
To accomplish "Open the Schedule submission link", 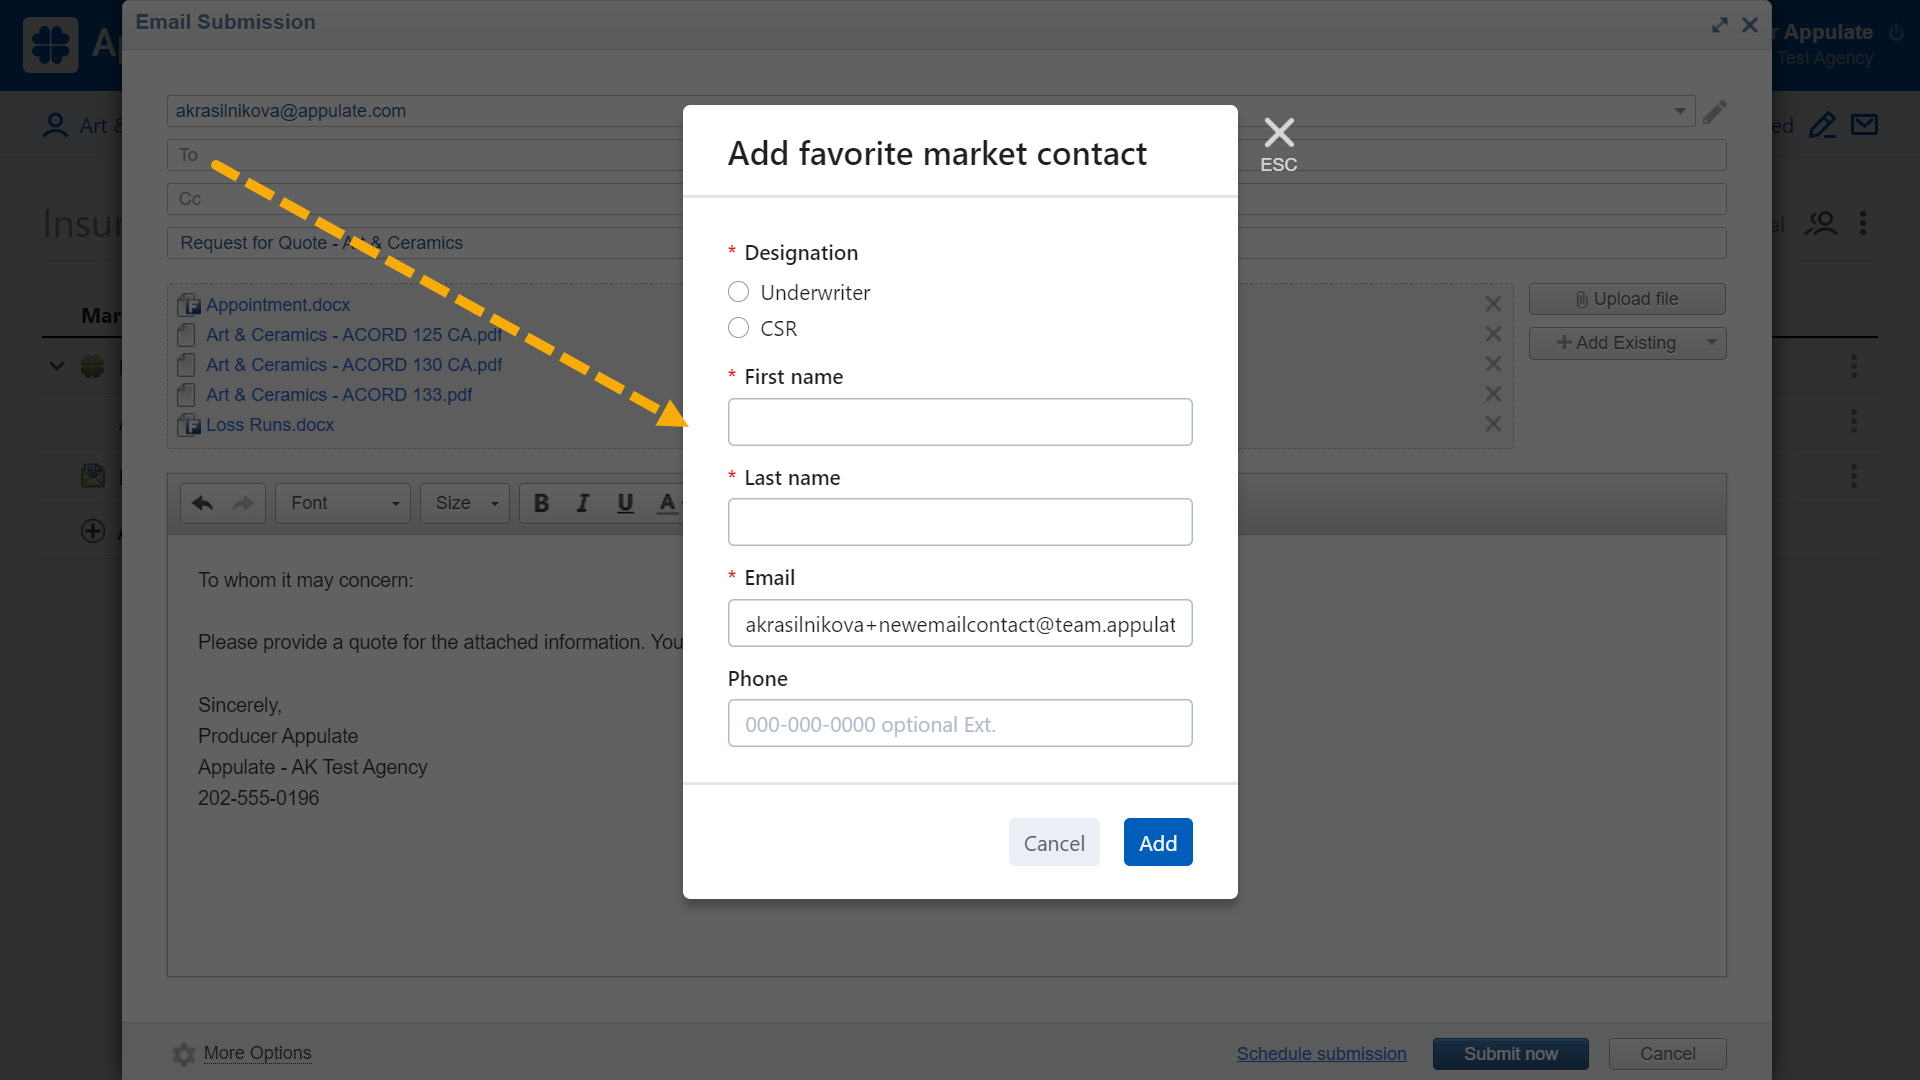I will tap(1321, 1054).
